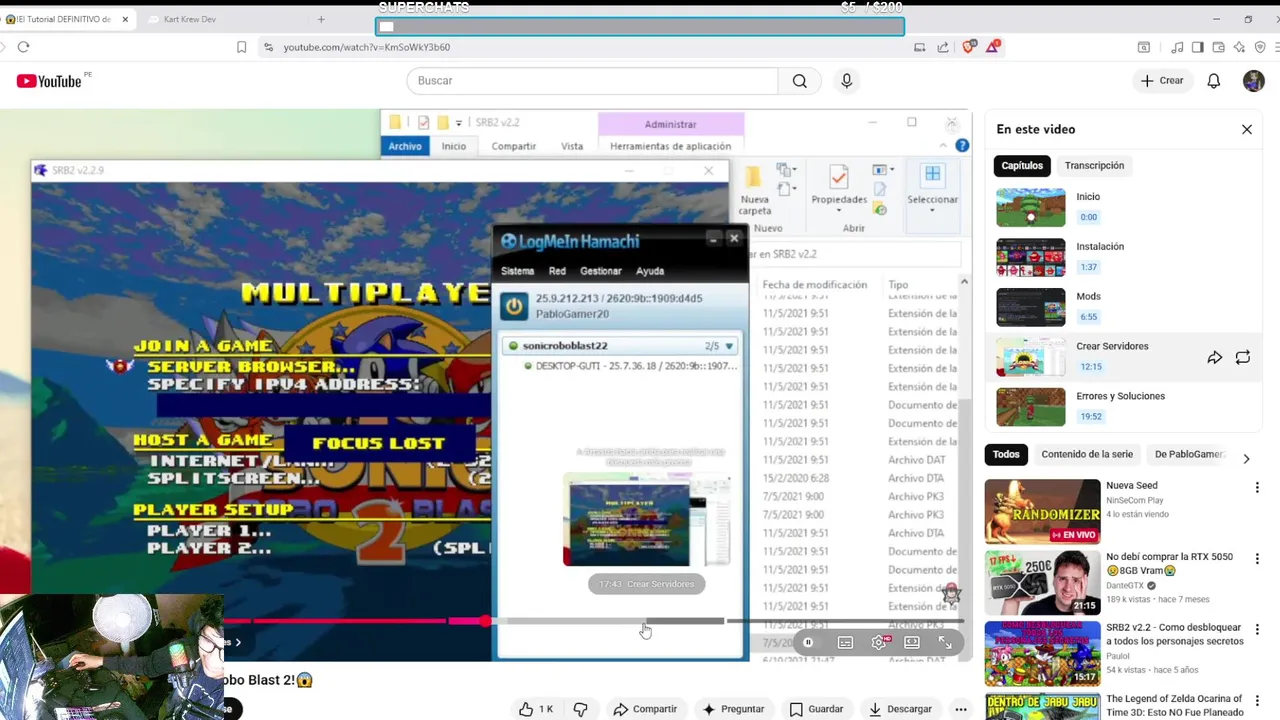This screenshot has height=720, width=1280.
Task: Open the Explorer Vista ribbon tab in video
Action: (572, 146)
